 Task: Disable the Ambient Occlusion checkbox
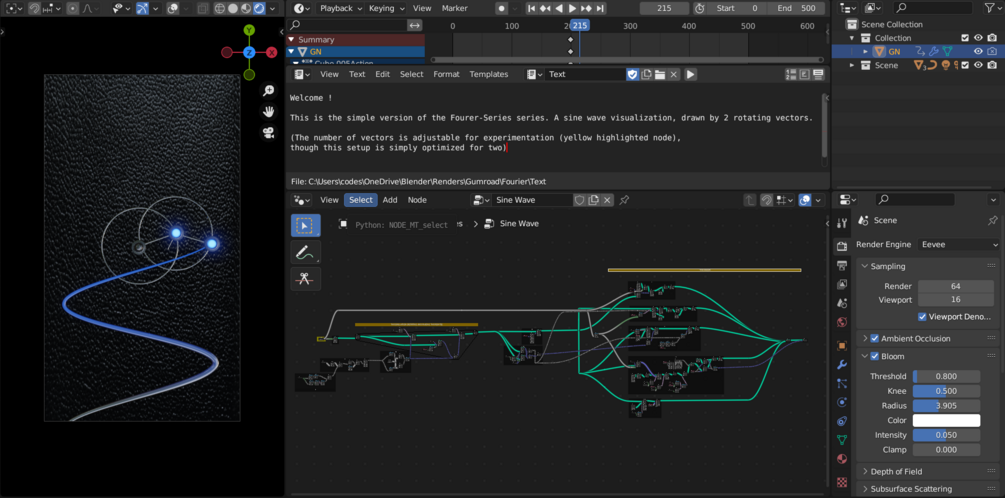(874, 338)
